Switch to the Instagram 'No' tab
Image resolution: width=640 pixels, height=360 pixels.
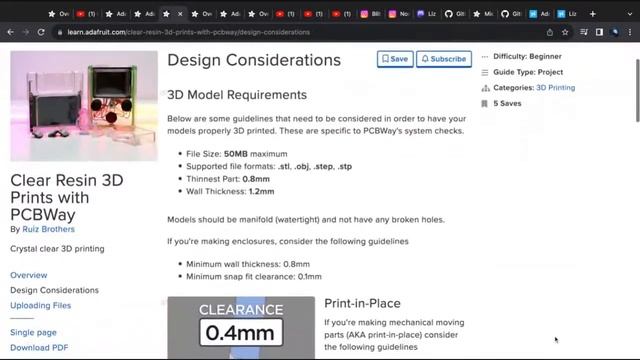pyautogui.click(x=398, y=14)
